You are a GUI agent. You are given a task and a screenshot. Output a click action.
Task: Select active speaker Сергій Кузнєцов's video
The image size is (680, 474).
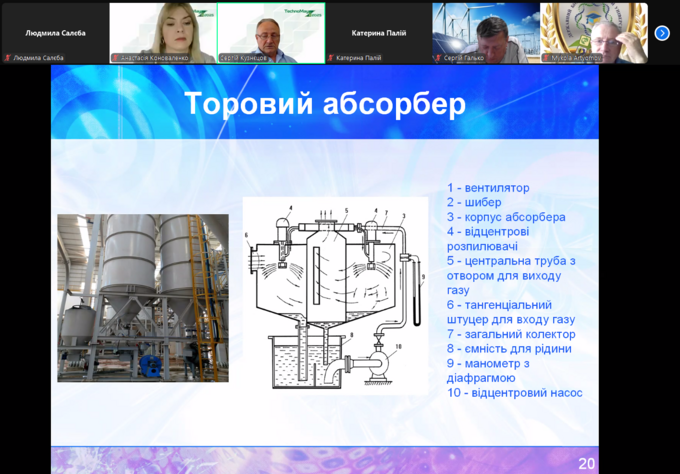pos(270,30)
